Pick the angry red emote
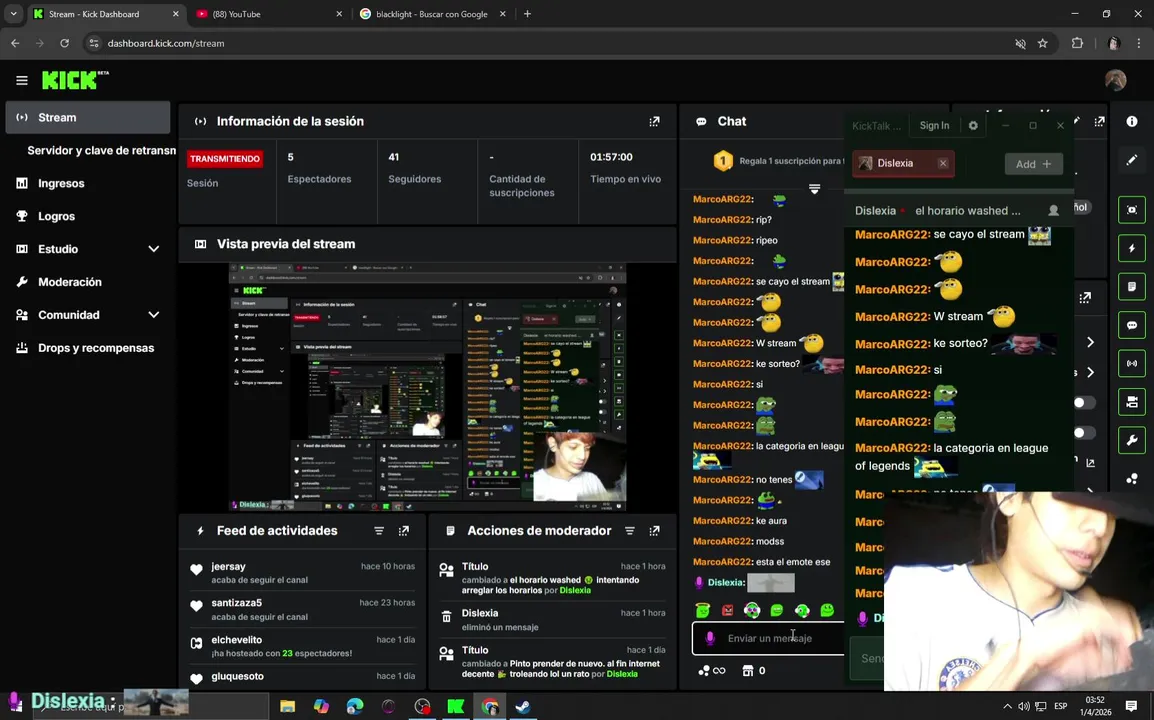 727,610
